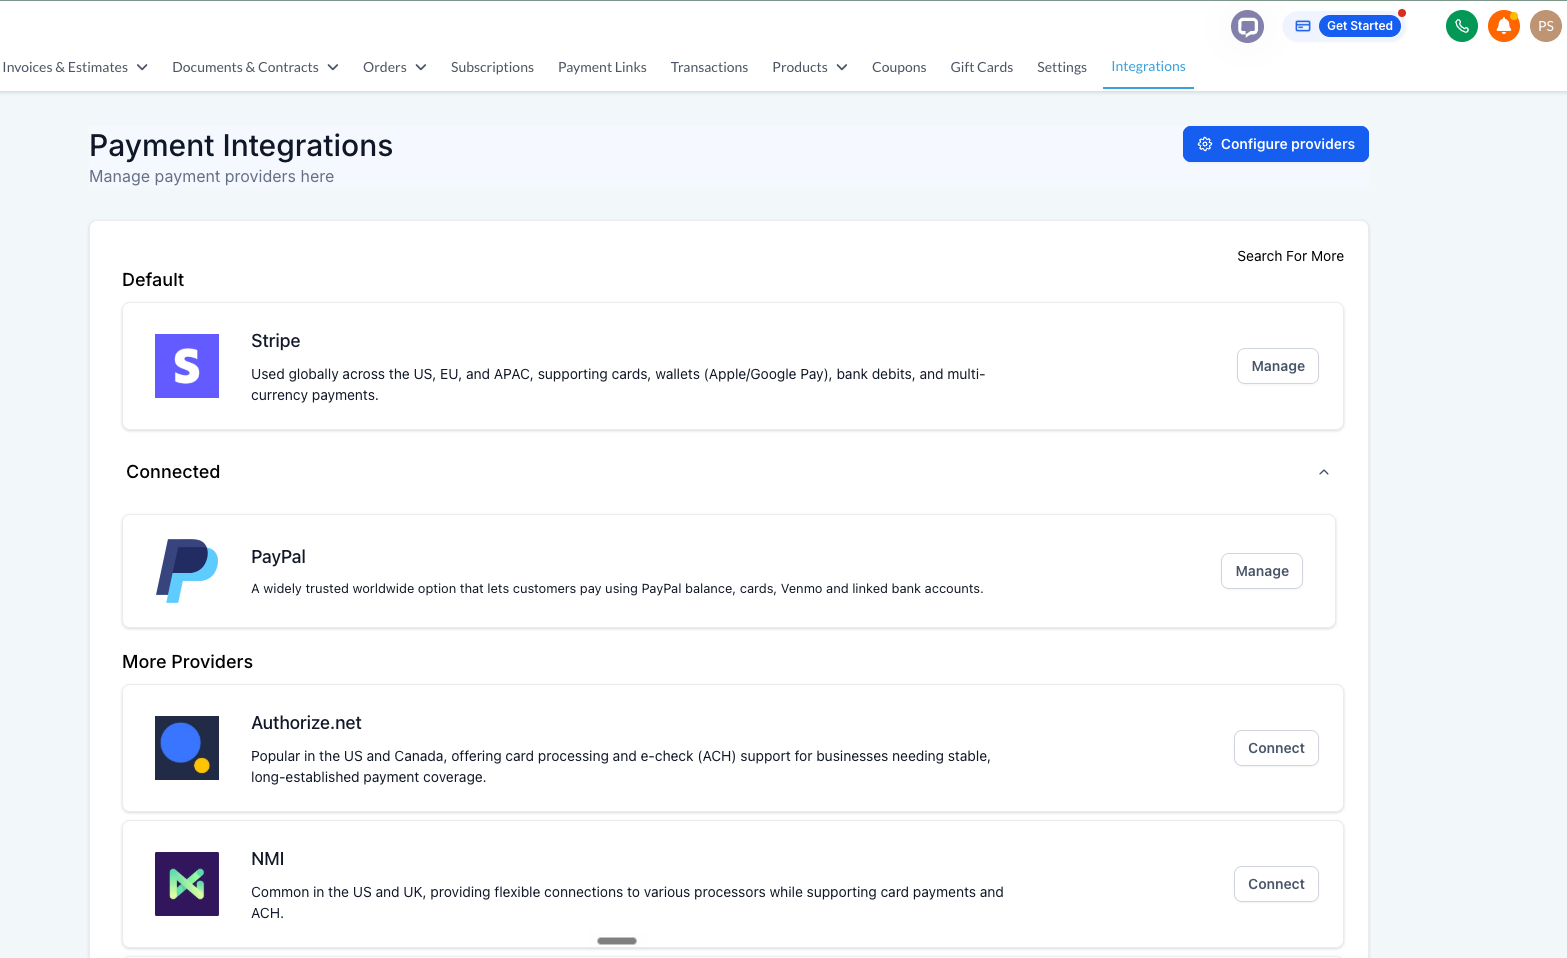Click the green phone dialer icon
The width and height of the screenshot is (1567, 958).
pos(1462,26)
